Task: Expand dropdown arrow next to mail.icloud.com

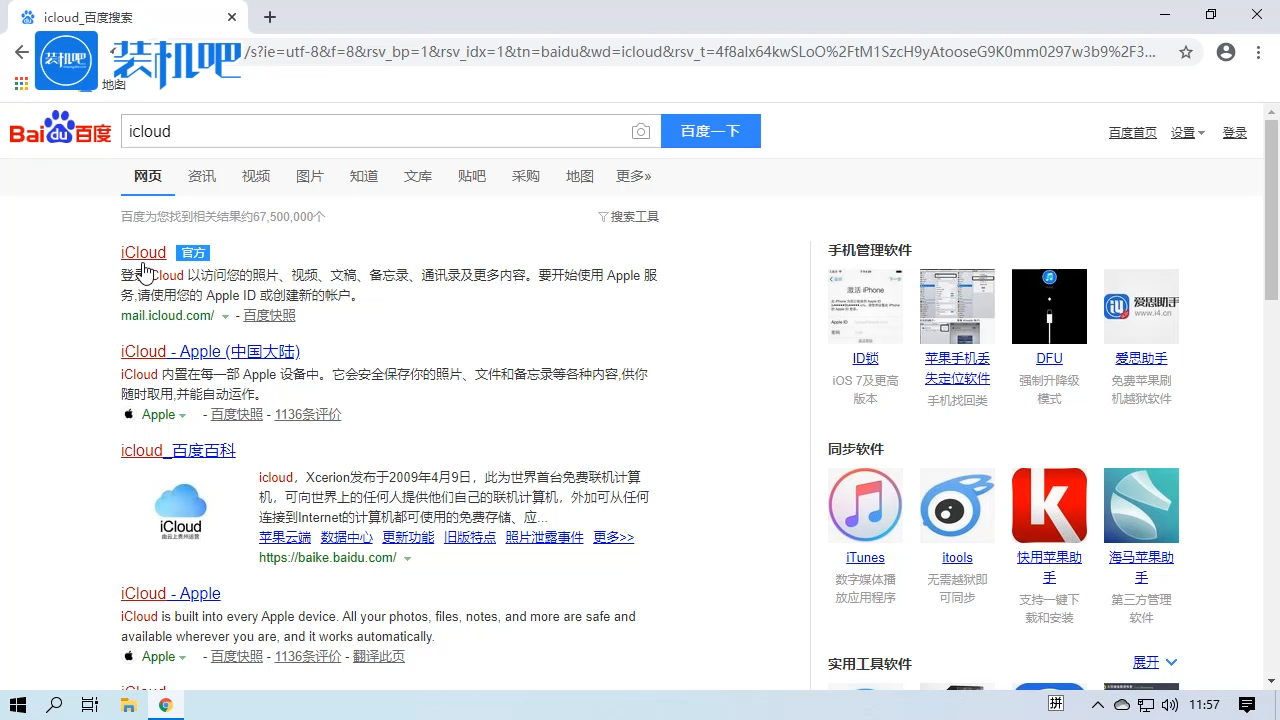Action: 225,316
